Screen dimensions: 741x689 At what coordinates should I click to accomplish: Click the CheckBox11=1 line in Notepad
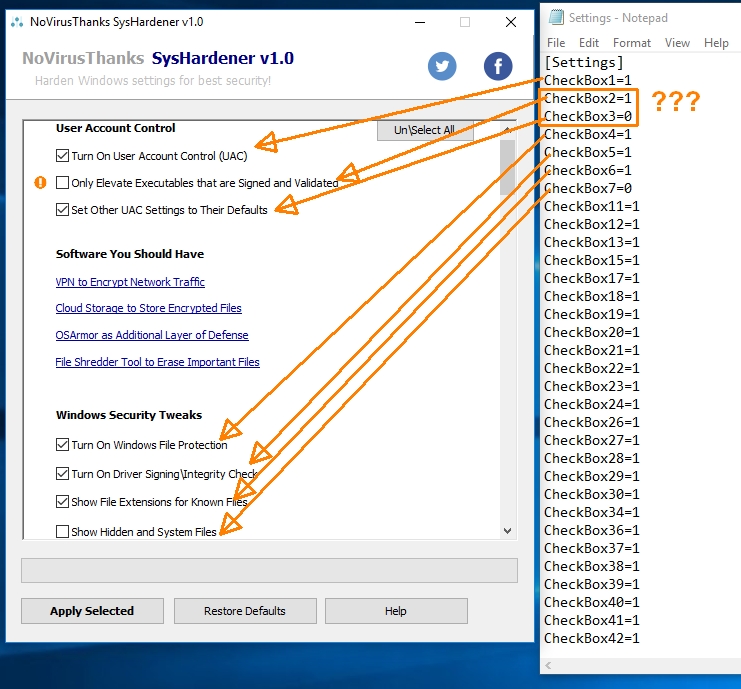point(592,207)
